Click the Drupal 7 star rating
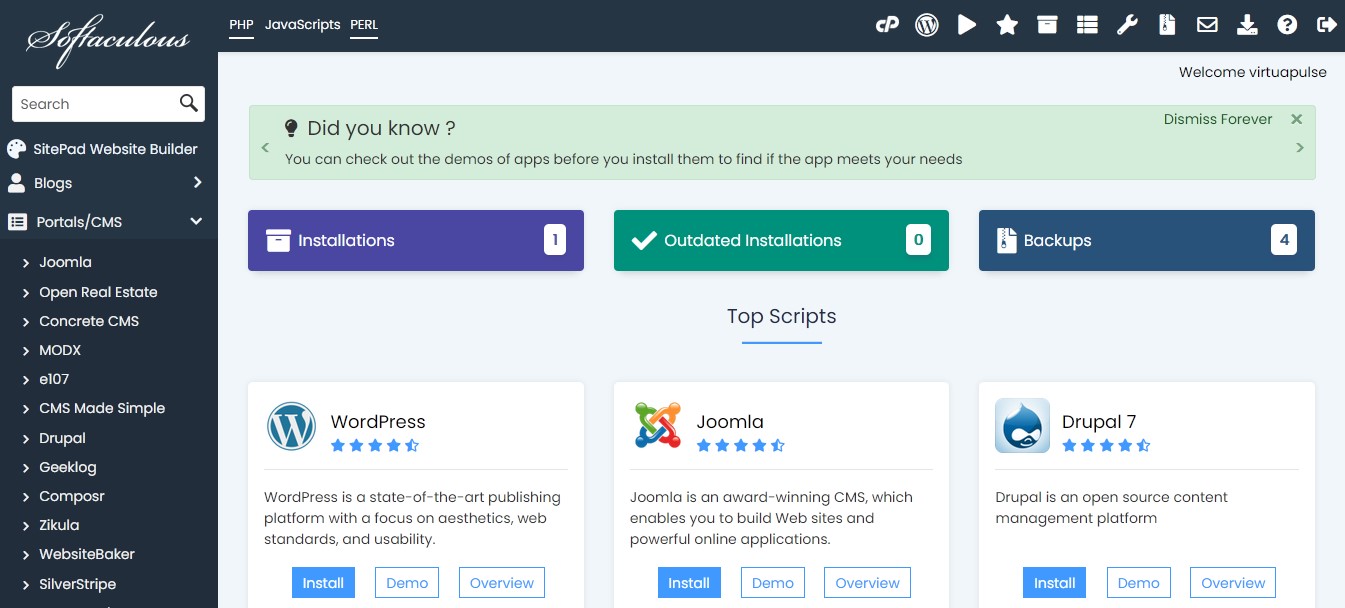1345x608 pixels. coord(1106,445)
